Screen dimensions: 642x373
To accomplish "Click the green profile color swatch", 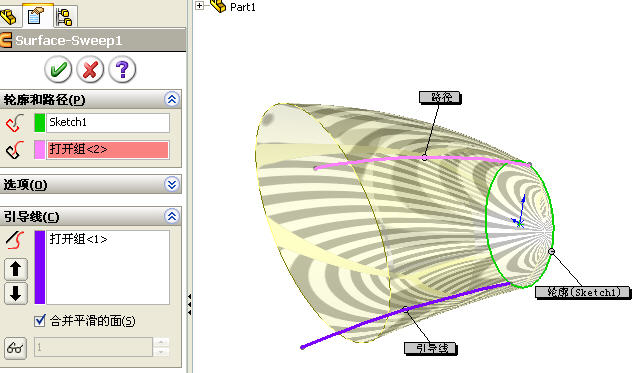I will point(39,123).
